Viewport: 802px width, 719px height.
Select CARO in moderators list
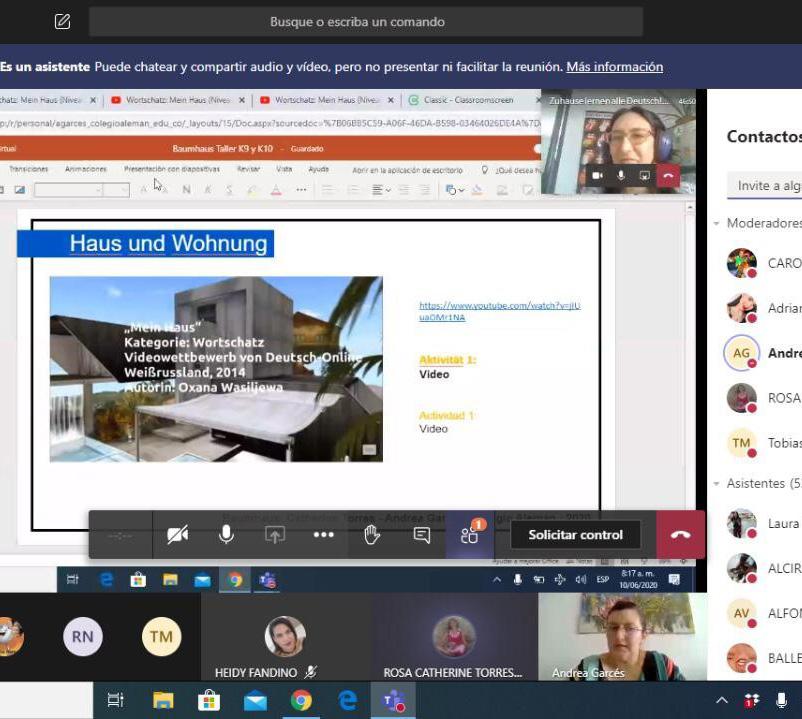[763, 263]
